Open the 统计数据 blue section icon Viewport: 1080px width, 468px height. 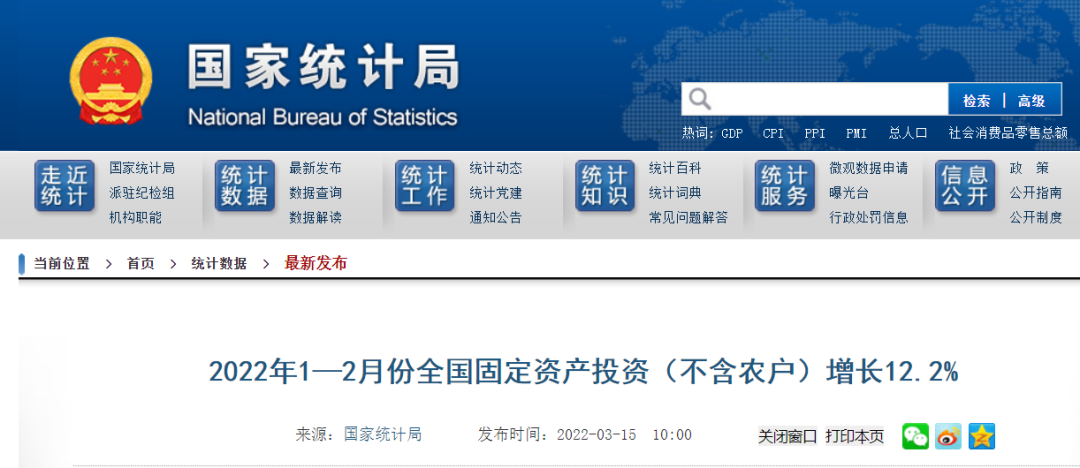pyautogui.click(x=245, y=185)
